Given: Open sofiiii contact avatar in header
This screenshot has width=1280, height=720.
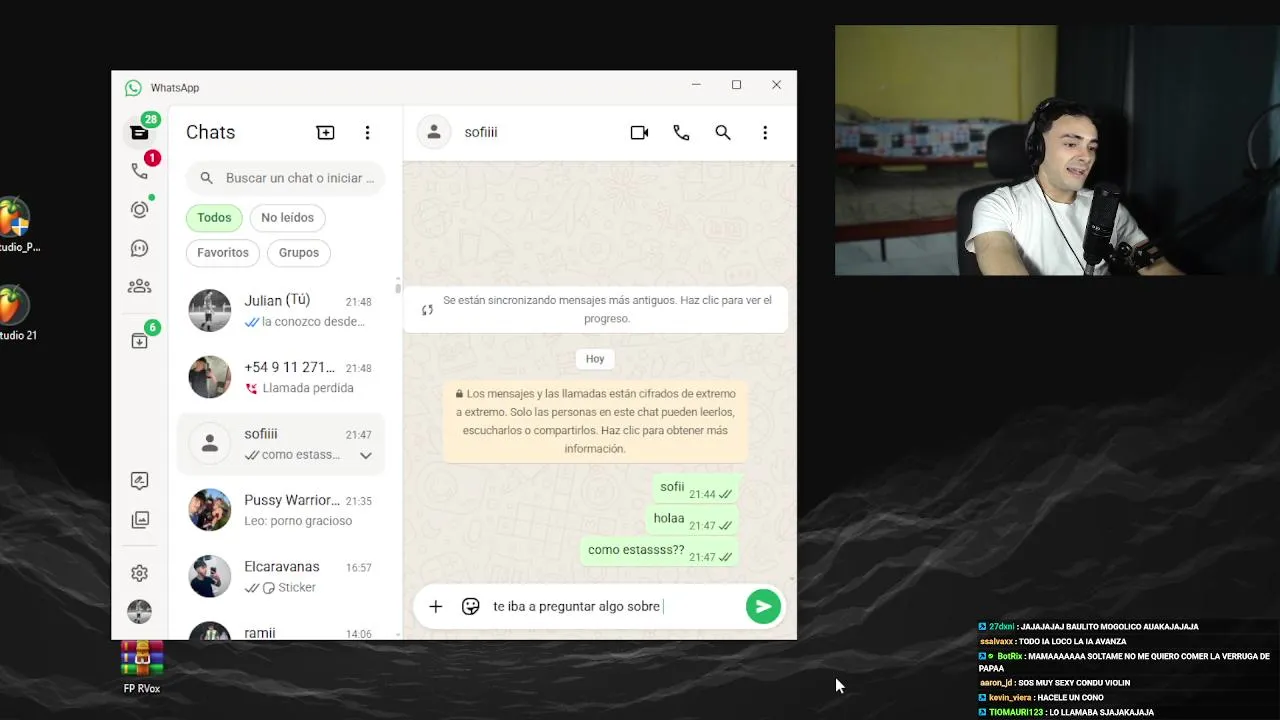Looking at the screenshot, I should coord(434,132).
